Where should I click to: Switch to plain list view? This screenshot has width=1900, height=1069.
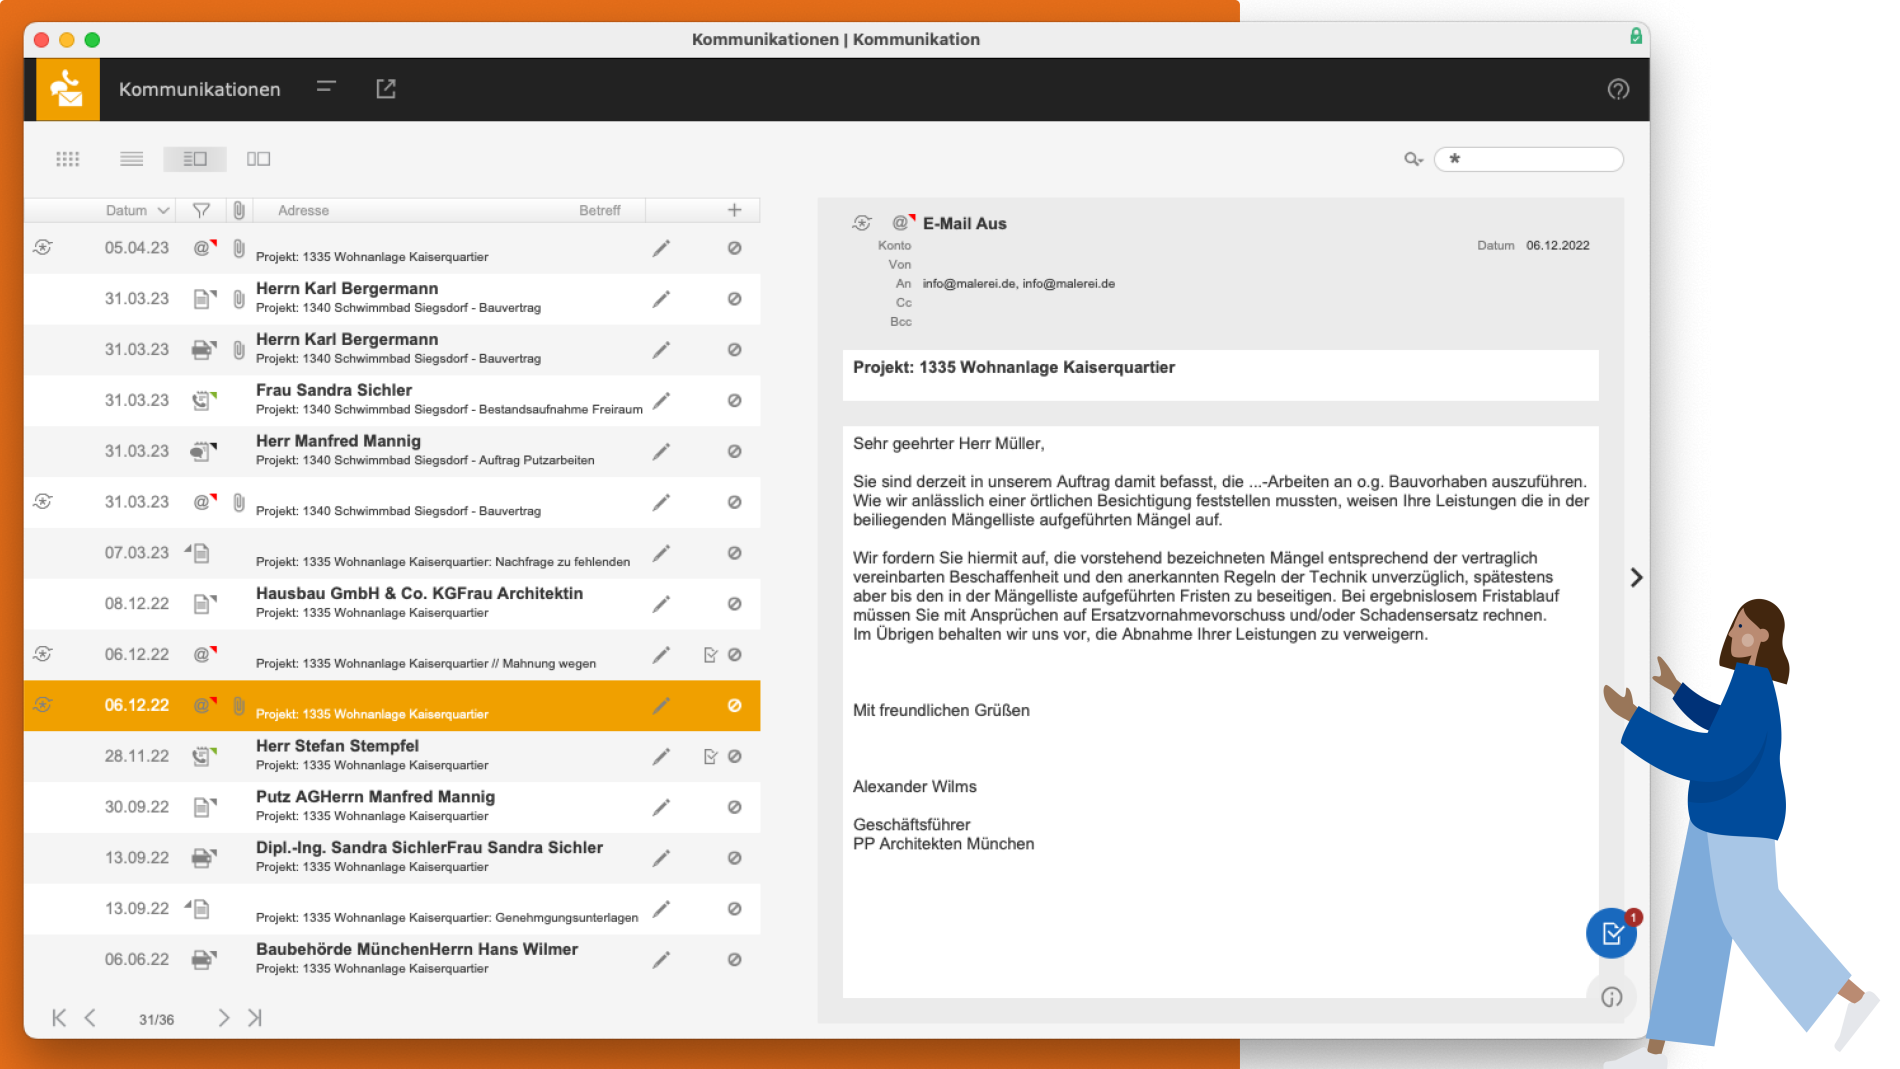[132, 159]
